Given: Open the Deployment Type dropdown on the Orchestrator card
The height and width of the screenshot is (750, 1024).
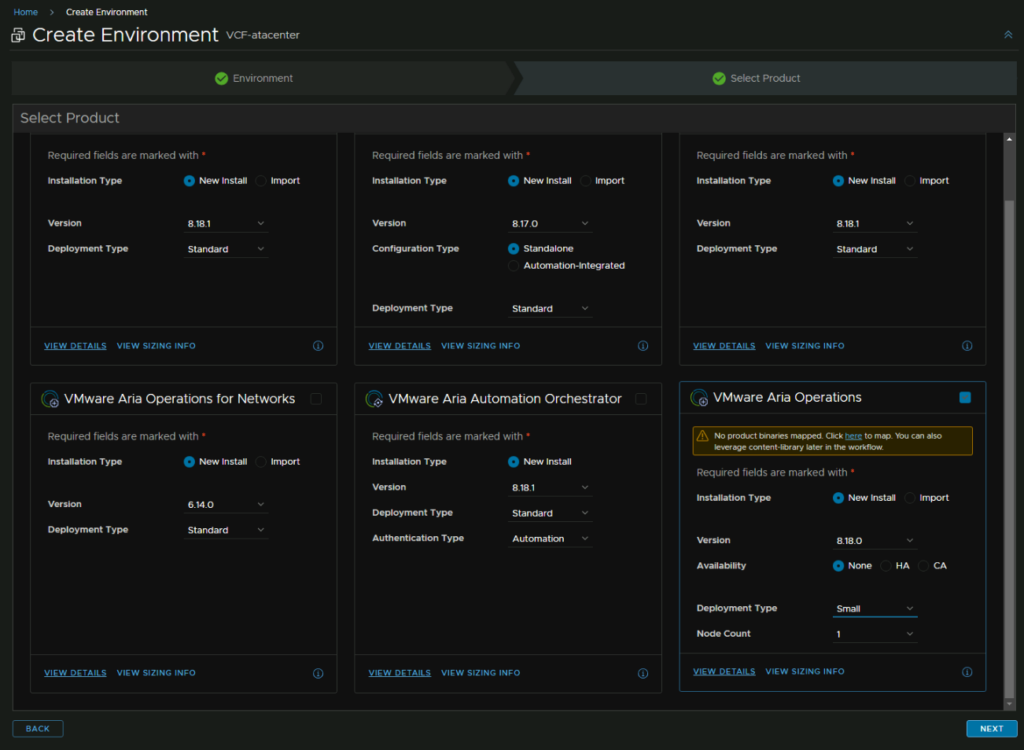Looking at the screenshot, I should pos(550,514).
